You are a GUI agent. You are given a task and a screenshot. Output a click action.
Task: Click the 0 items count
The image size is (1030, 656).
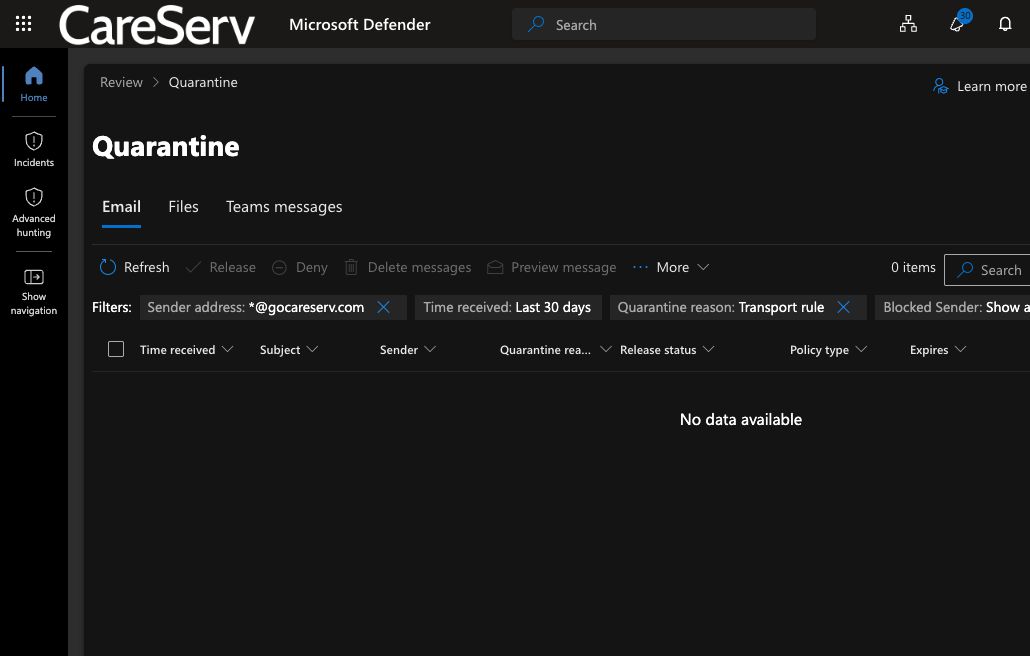coord(913,267)
